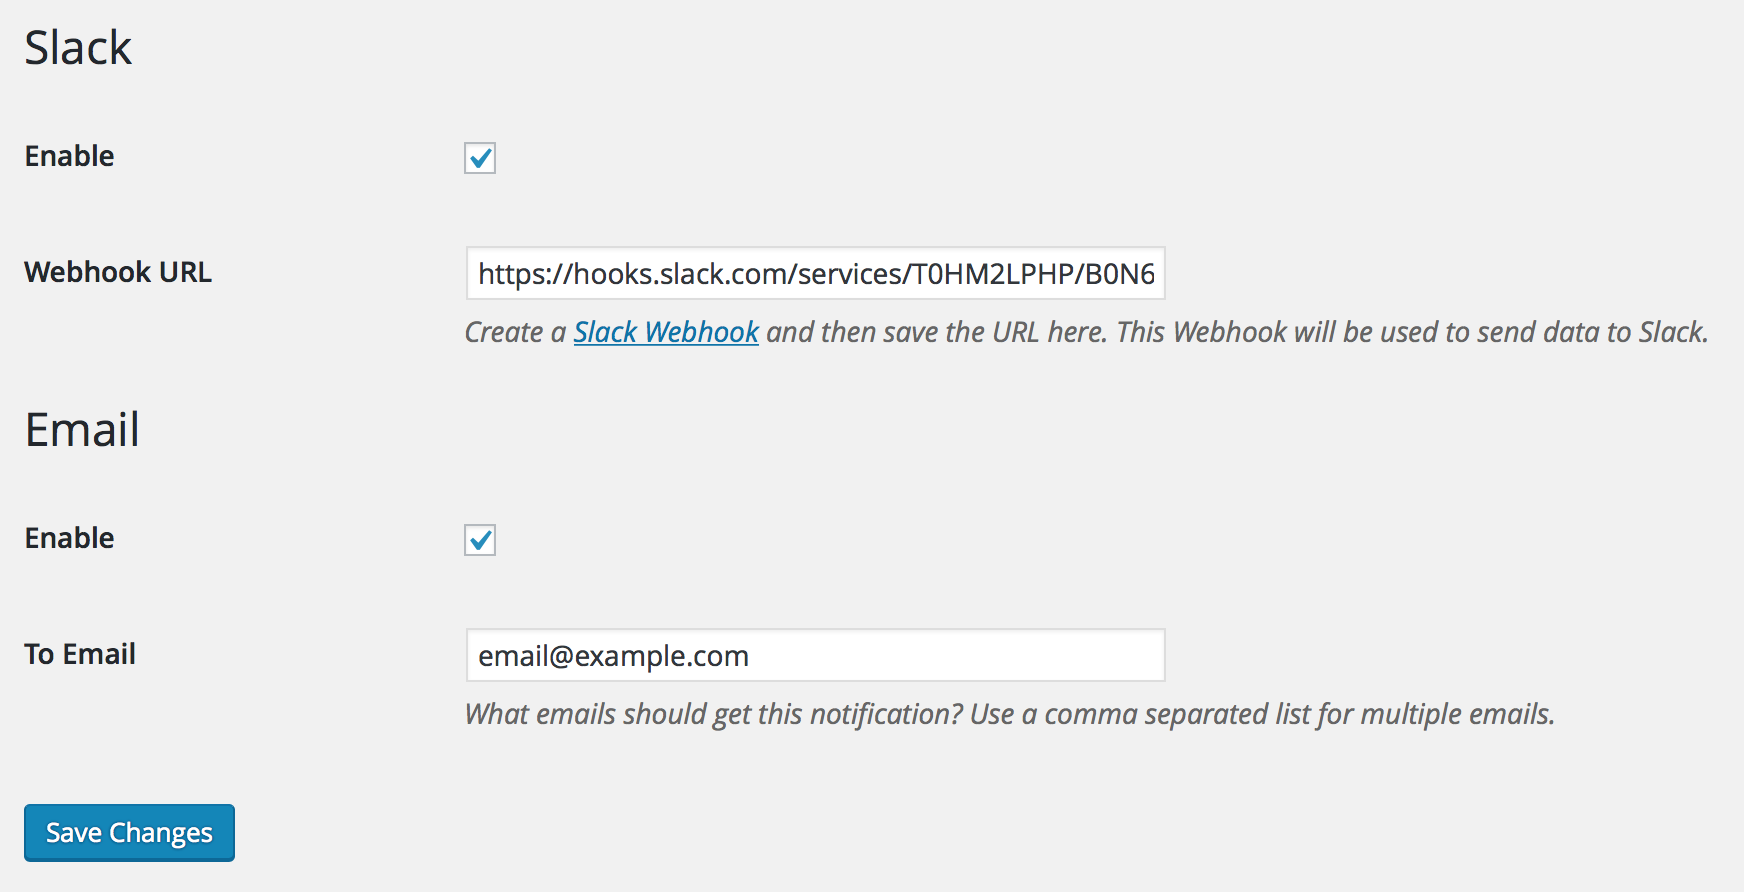1744x892 pixels.
Task: Select the To Email field label
Action: [x=80, y=654]
